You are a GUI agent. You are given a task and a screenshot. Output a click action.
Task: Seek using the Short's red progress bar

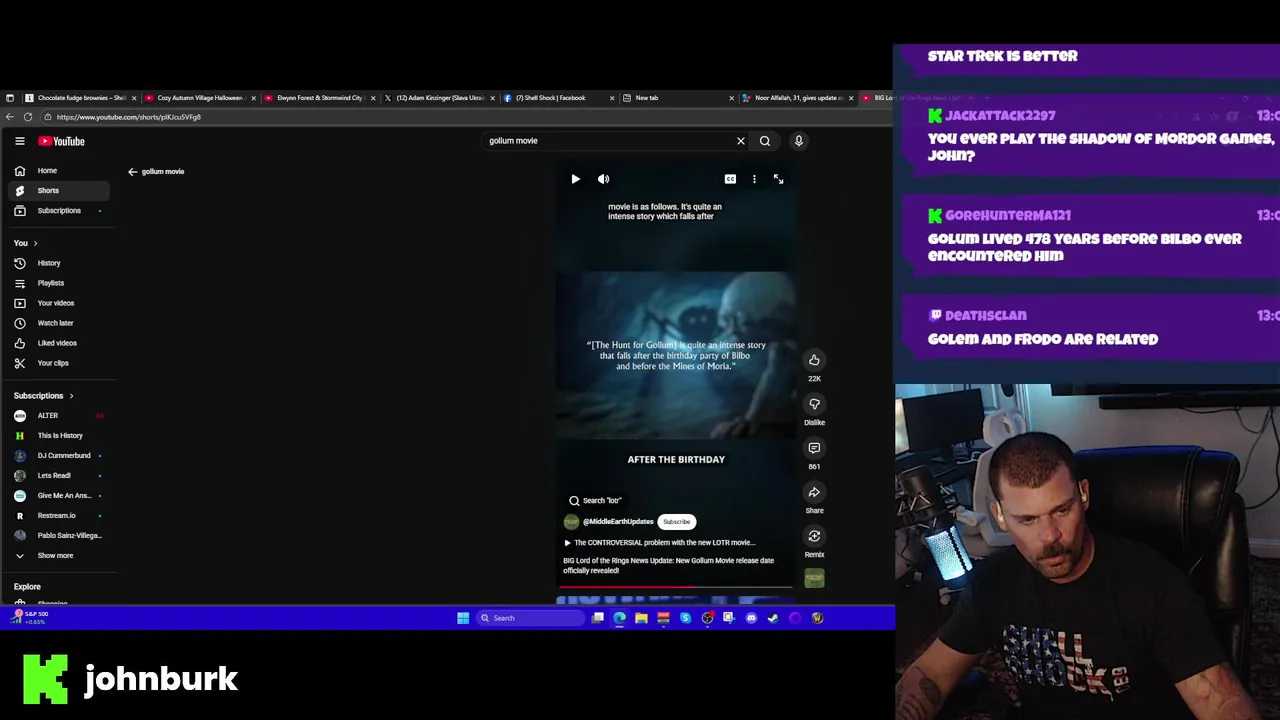pos(676,587)
